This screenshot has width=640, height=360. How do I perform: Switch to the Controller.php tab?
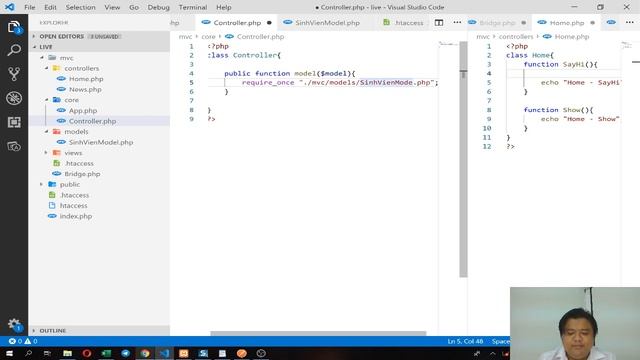pos(237,23)
